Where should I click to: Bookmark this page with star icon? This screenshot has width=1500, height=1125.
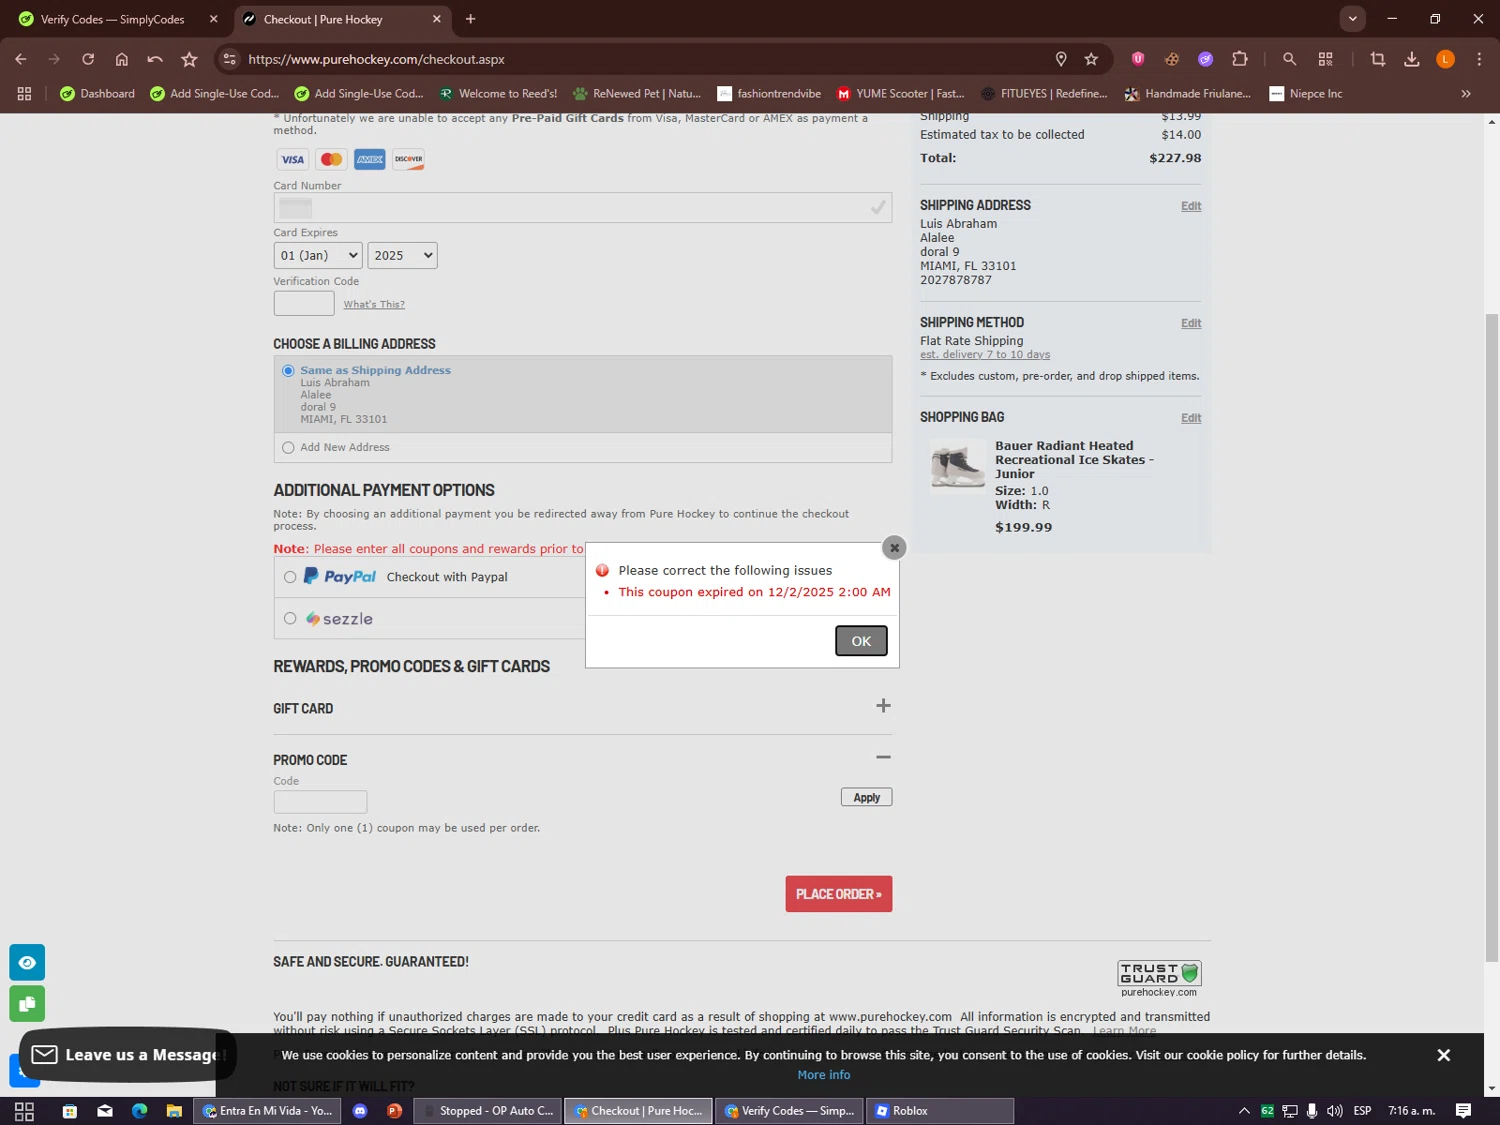coord(1091,59)
